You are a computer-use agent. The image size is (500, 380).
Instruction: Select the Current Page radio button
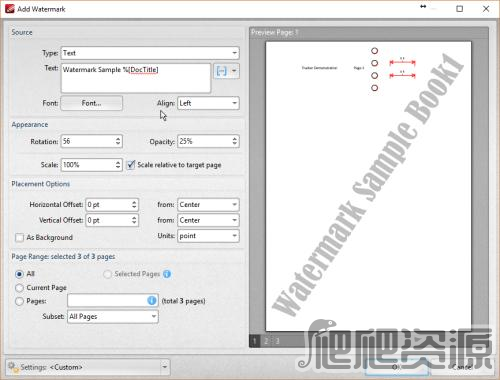click(19, 288)
